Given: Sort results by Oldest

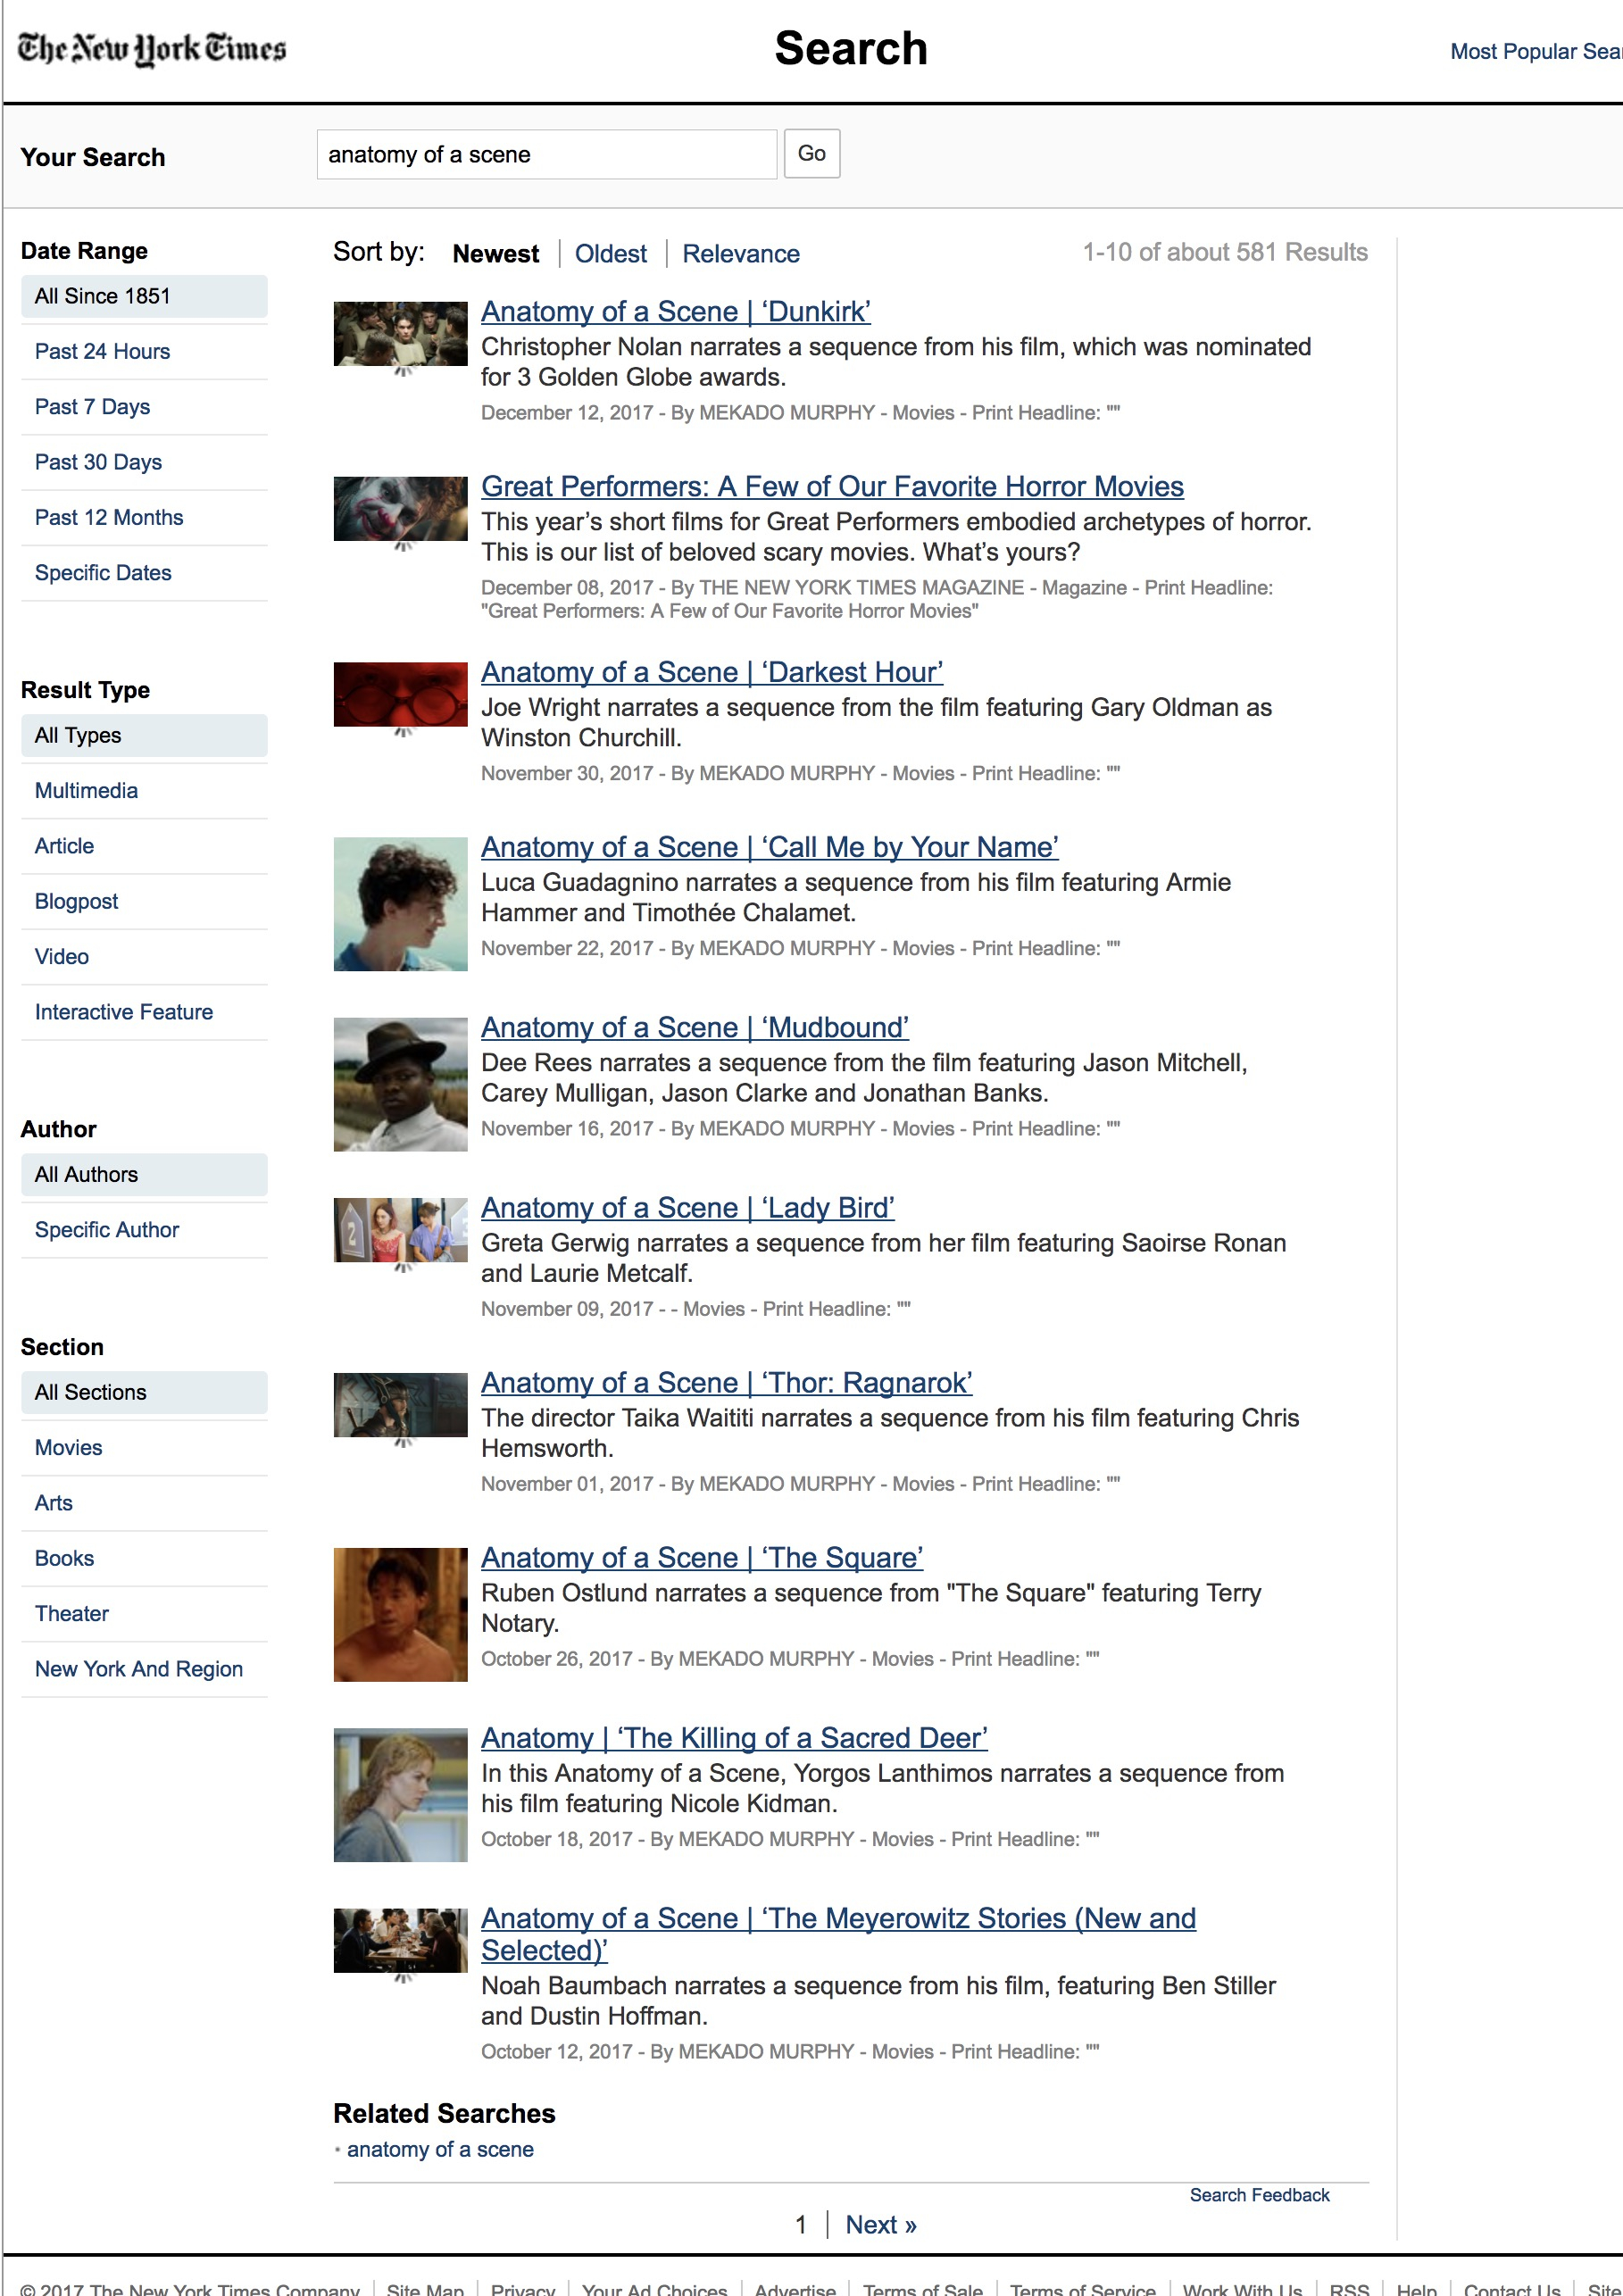Looking at the screenshot, I should (610, 254).
